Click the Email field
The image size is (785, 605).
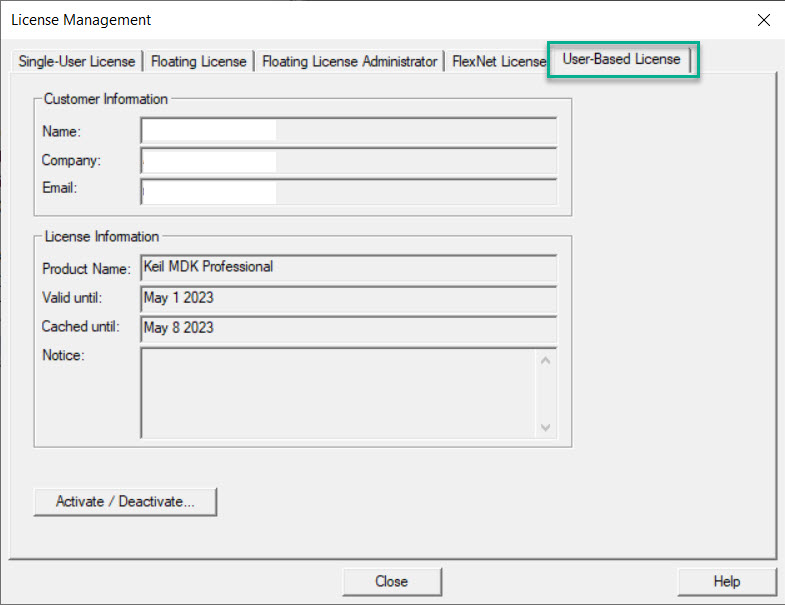click(x=348, y=192)
